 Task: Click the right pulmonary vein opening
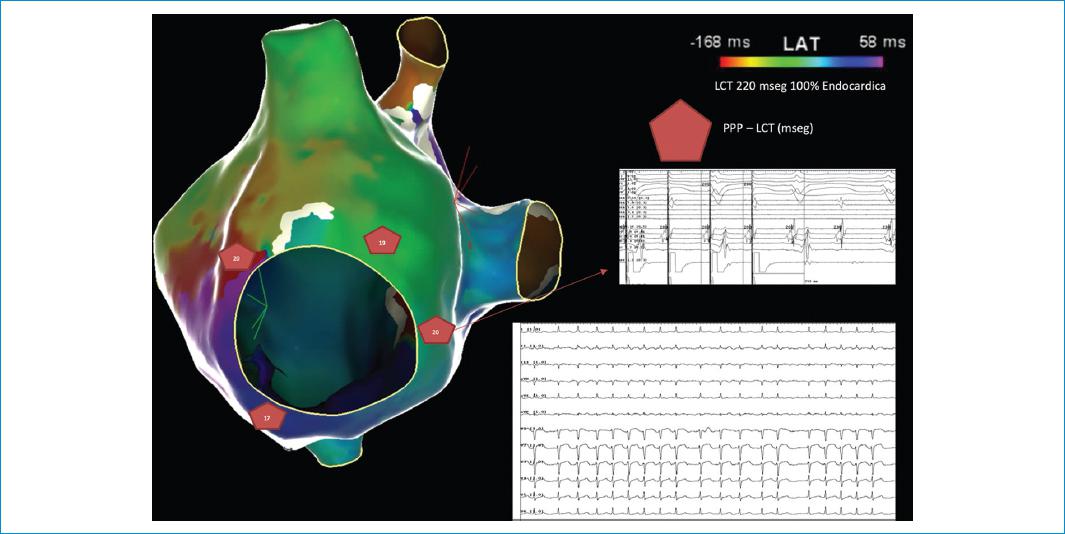[543, 250]
